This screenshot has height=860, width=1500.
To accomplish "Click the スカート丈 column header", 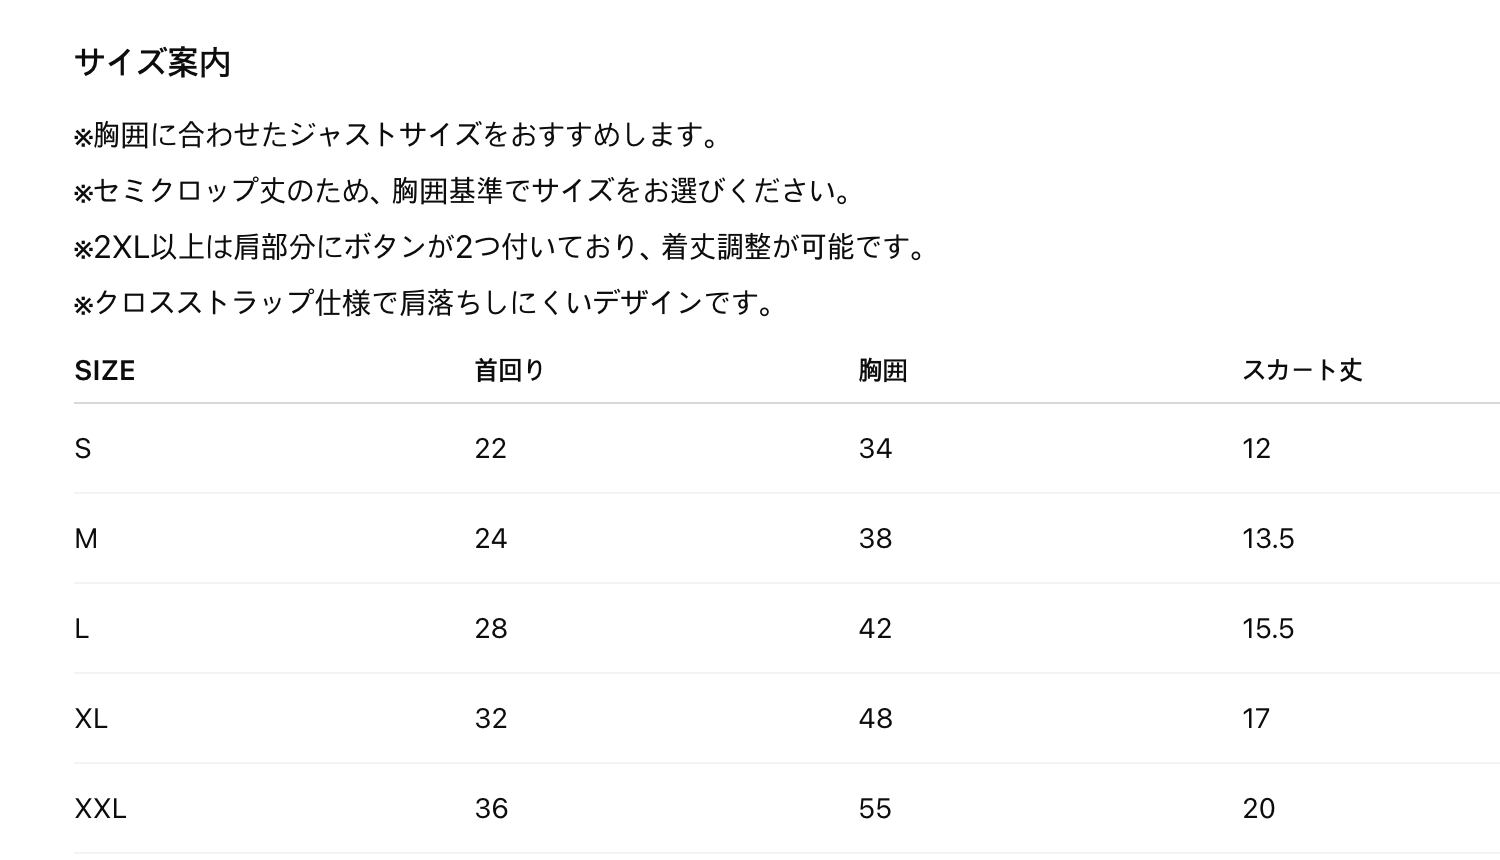I will (1302, 371).
